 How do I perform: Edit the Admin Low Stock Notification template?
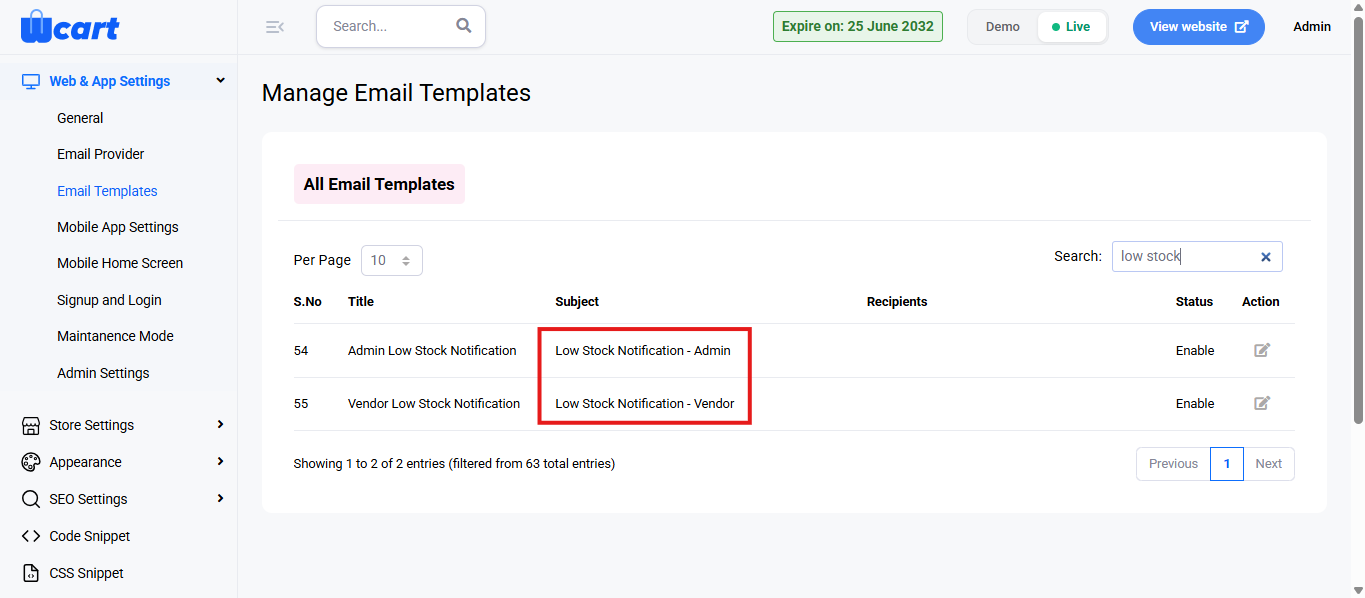pos(1262,350)
